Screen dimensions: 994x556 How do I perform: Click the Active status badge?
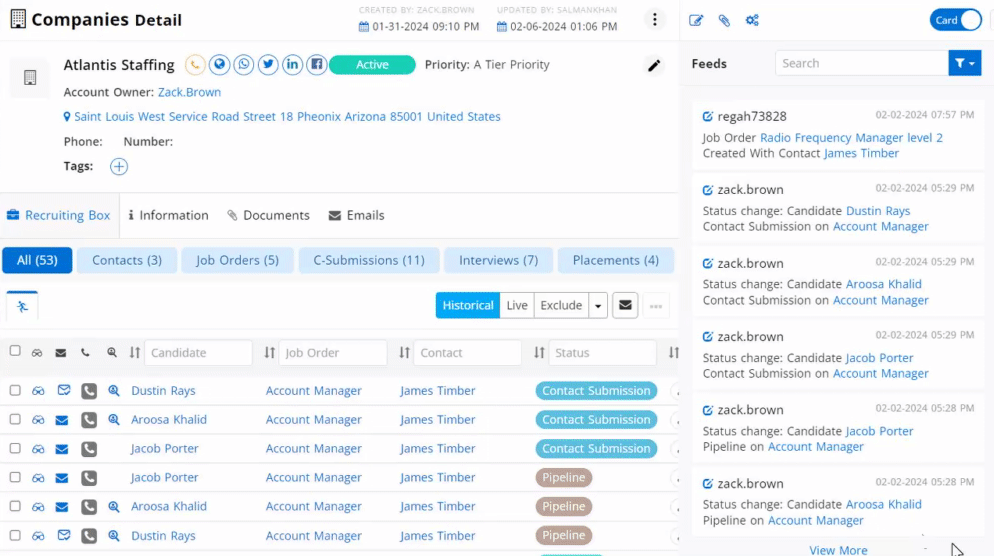pos(372,65)
